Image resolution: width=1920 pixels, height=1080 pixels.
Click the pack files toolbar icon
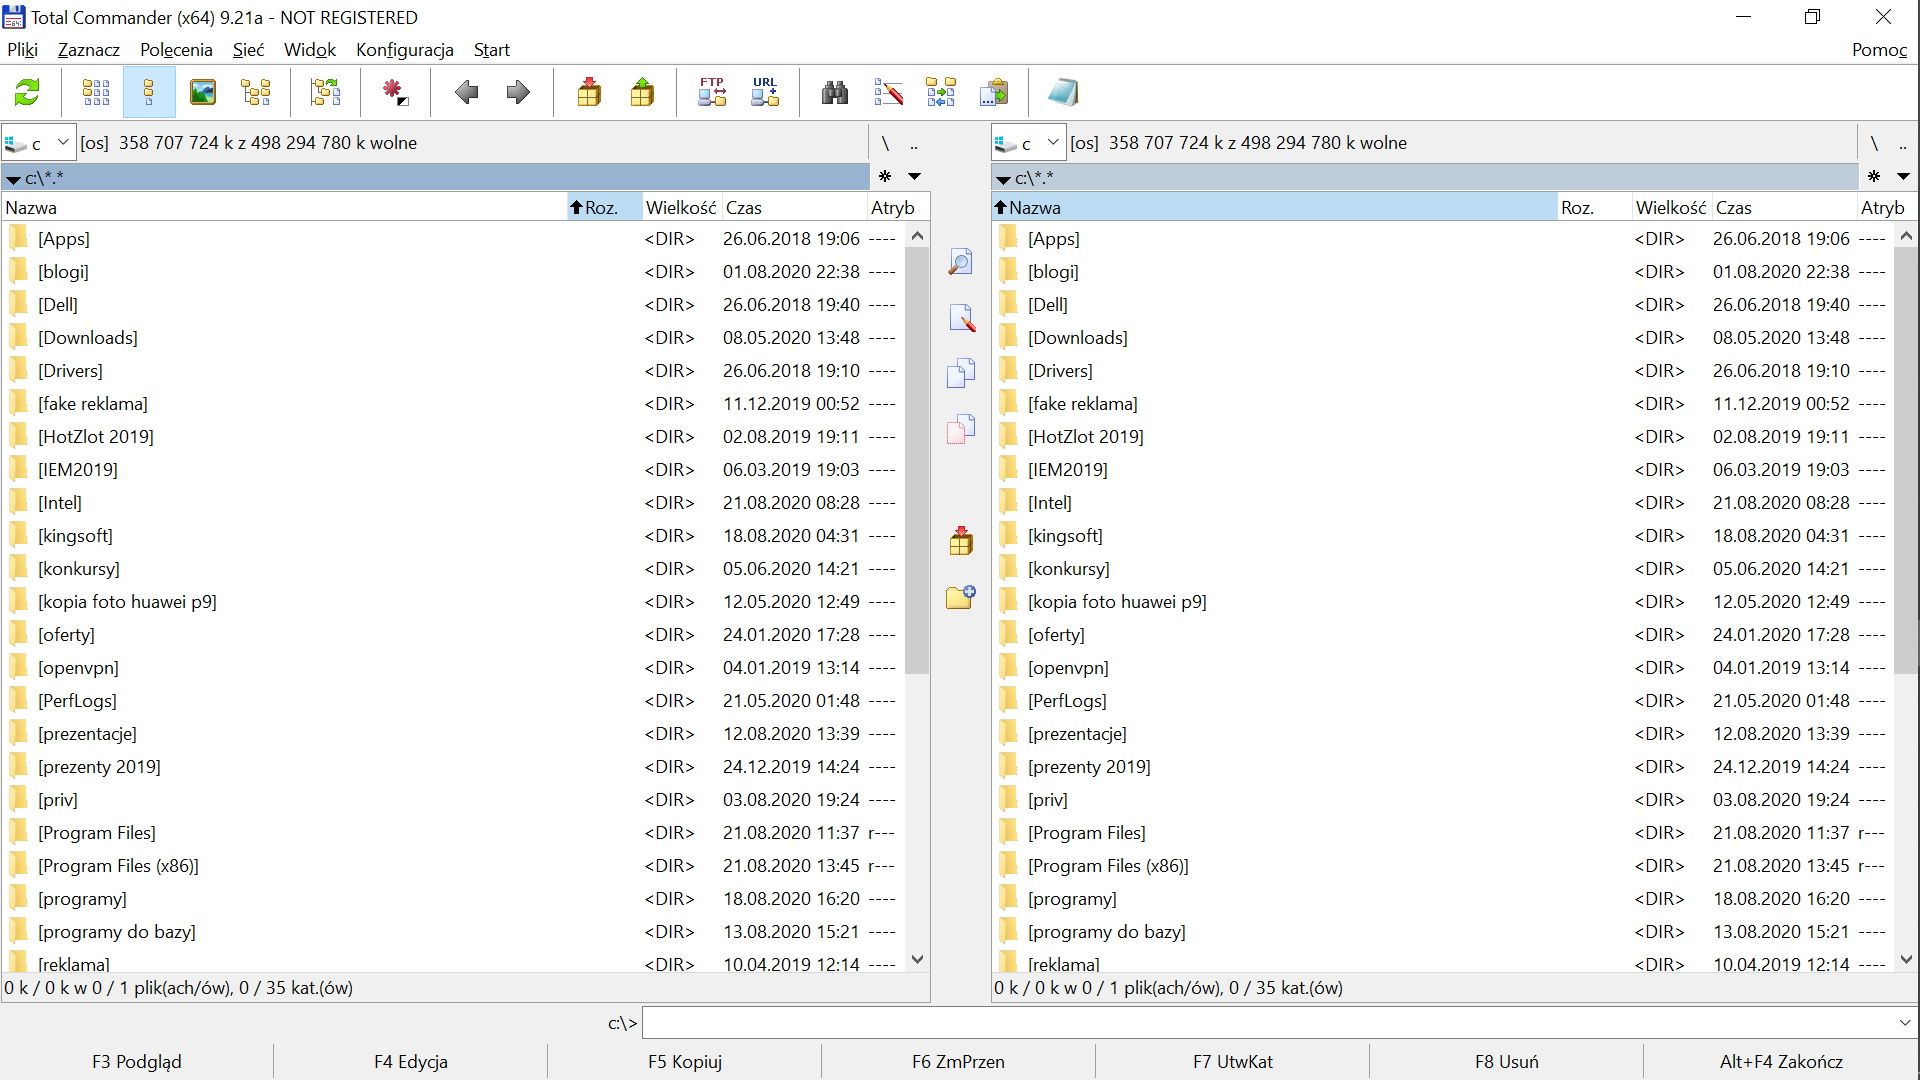(x=589, y=93)
